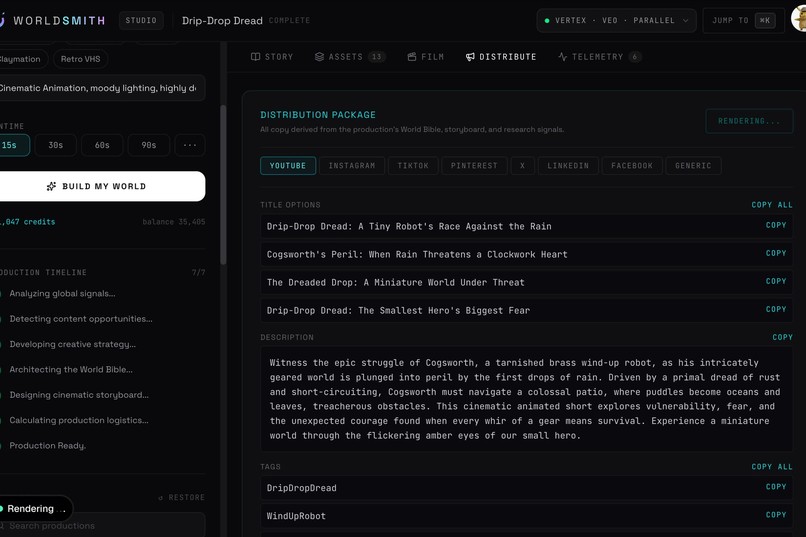The width and height of the screenshot is (806, 537).
Task: Click the Distribute megaphone icon
Action: click(x=470, y=57)
